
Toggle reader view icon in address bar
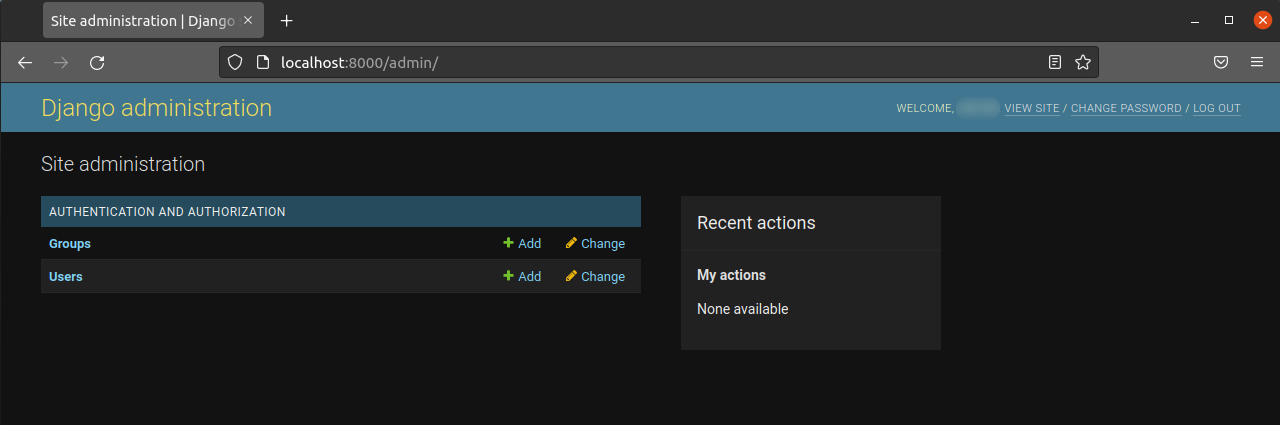pyautogui.click(x=1054, y=62)
